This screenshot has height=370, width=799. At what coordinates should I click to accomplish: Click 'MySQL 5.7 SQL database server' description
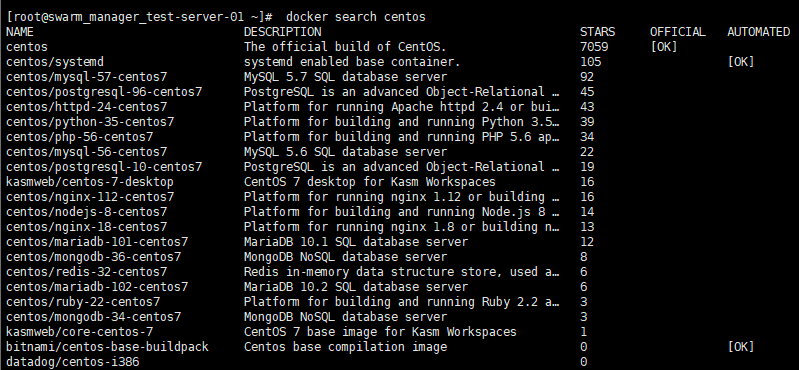(x=345, y=77)
